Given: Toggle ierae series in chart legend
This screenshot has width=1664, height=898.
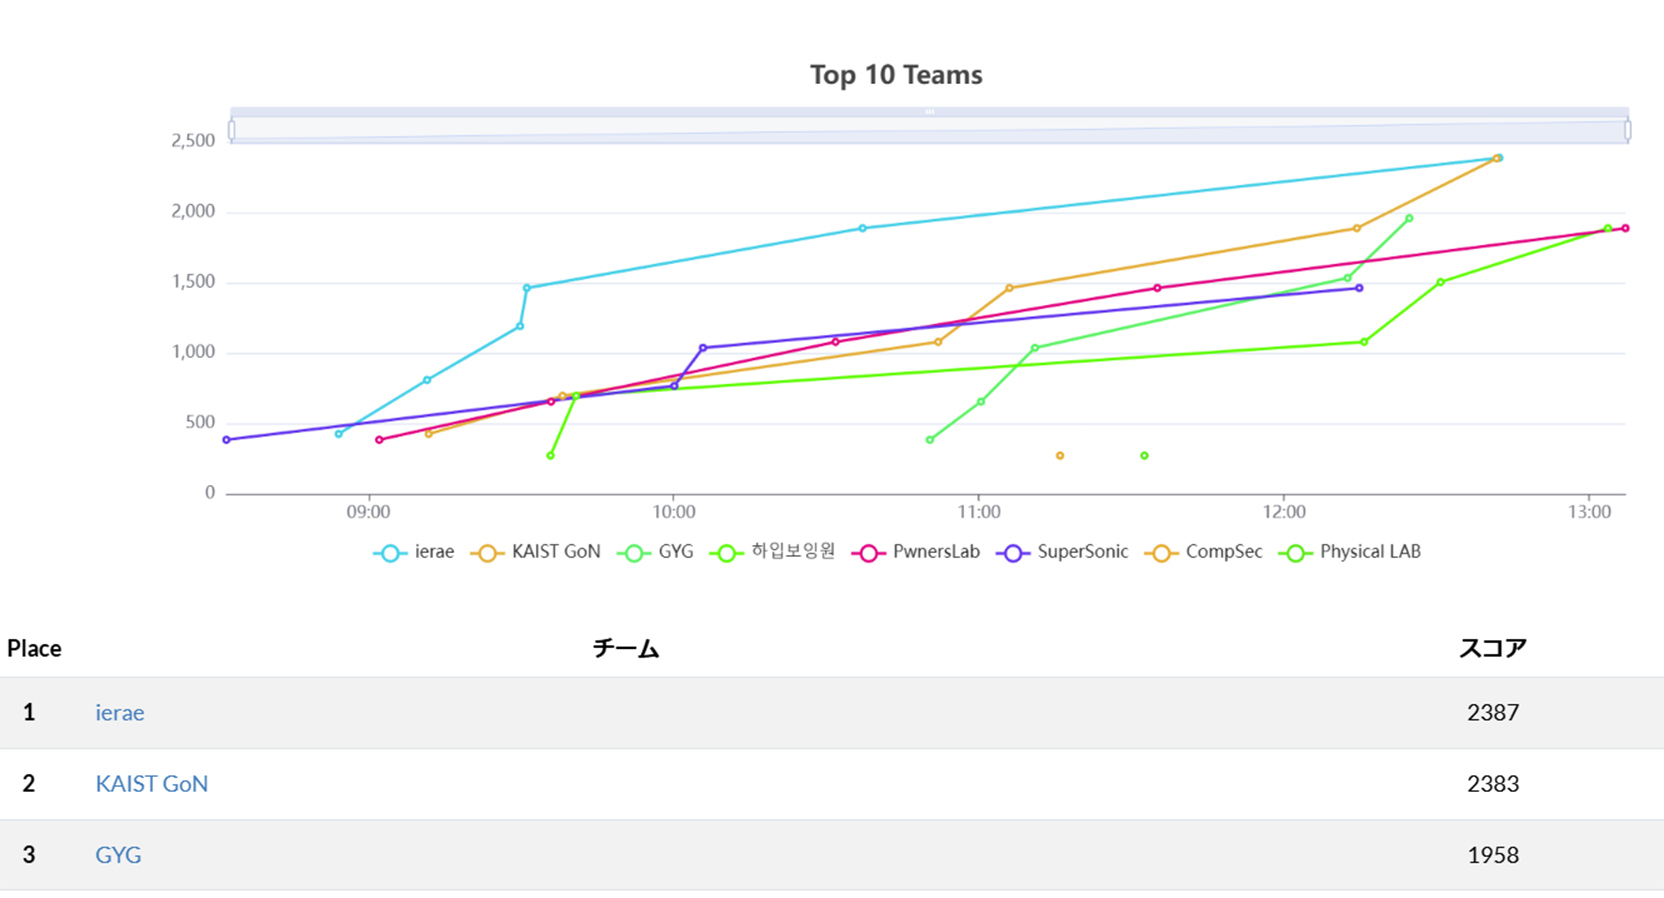Looking at the screenshot, I should 414,552.
